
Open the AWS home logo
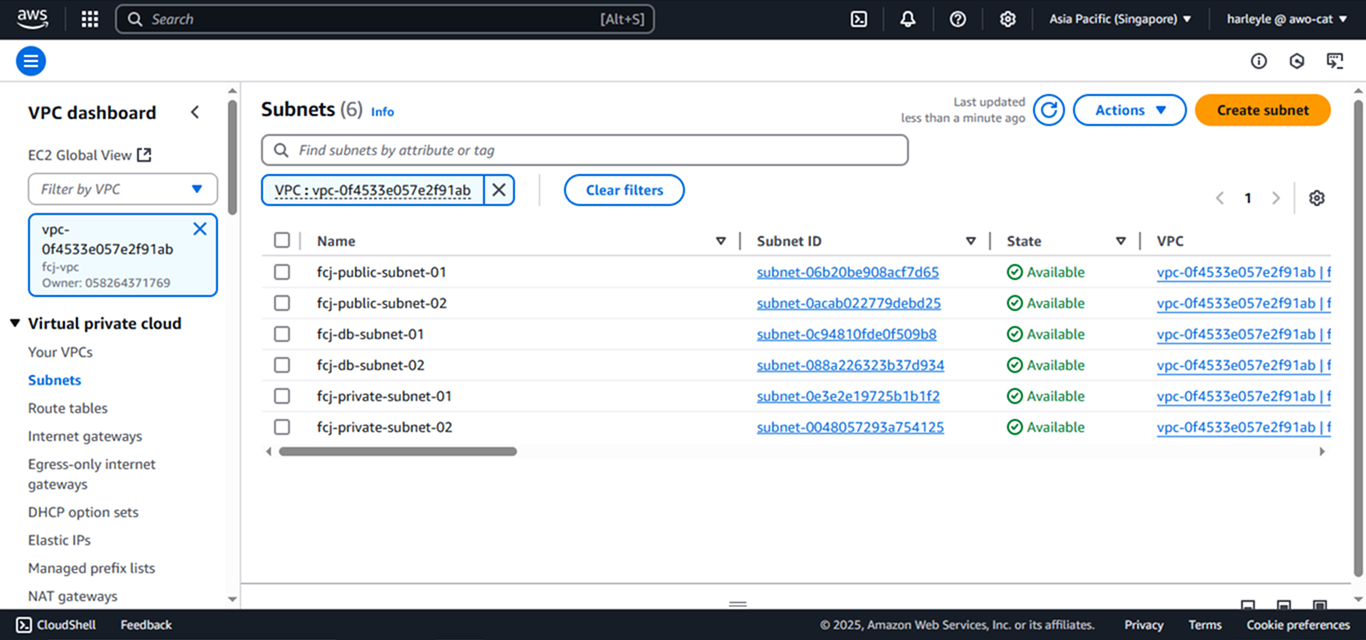32,19
